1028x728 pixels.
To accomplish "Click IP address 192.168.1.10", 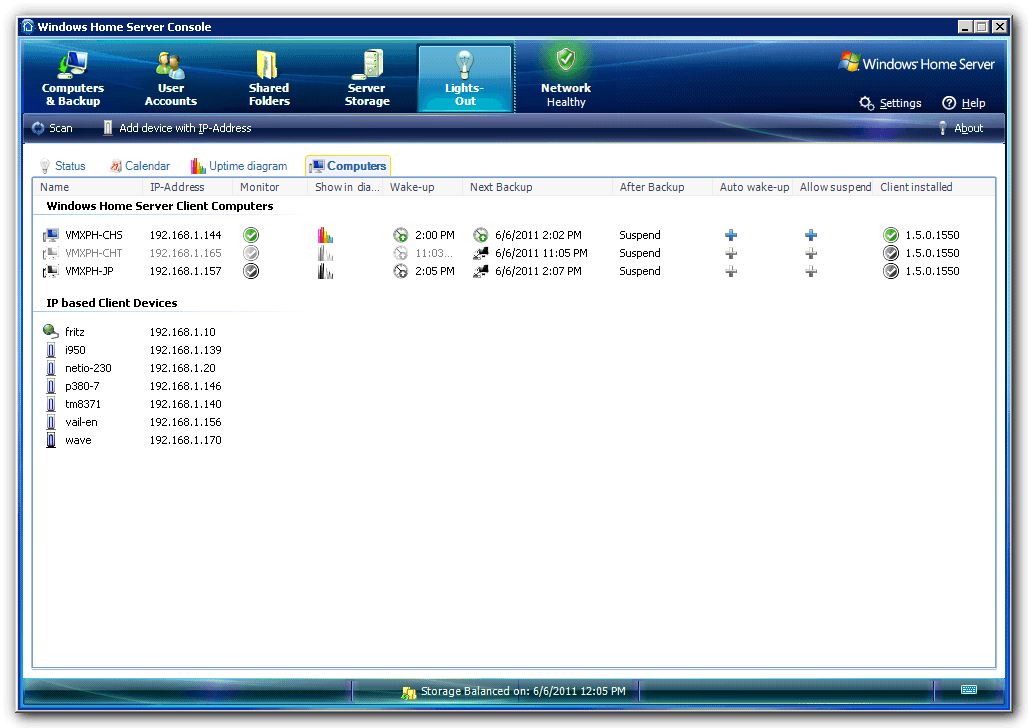I will coord(182,332).
